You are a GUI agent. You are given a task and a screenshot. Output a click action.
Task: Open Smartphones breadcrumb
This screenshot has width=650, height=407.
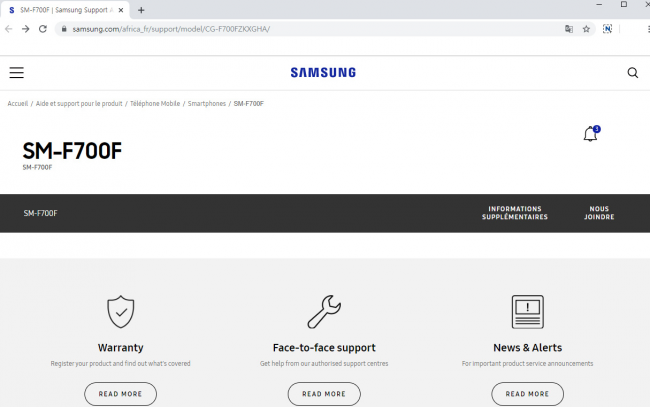click(206, 104)
